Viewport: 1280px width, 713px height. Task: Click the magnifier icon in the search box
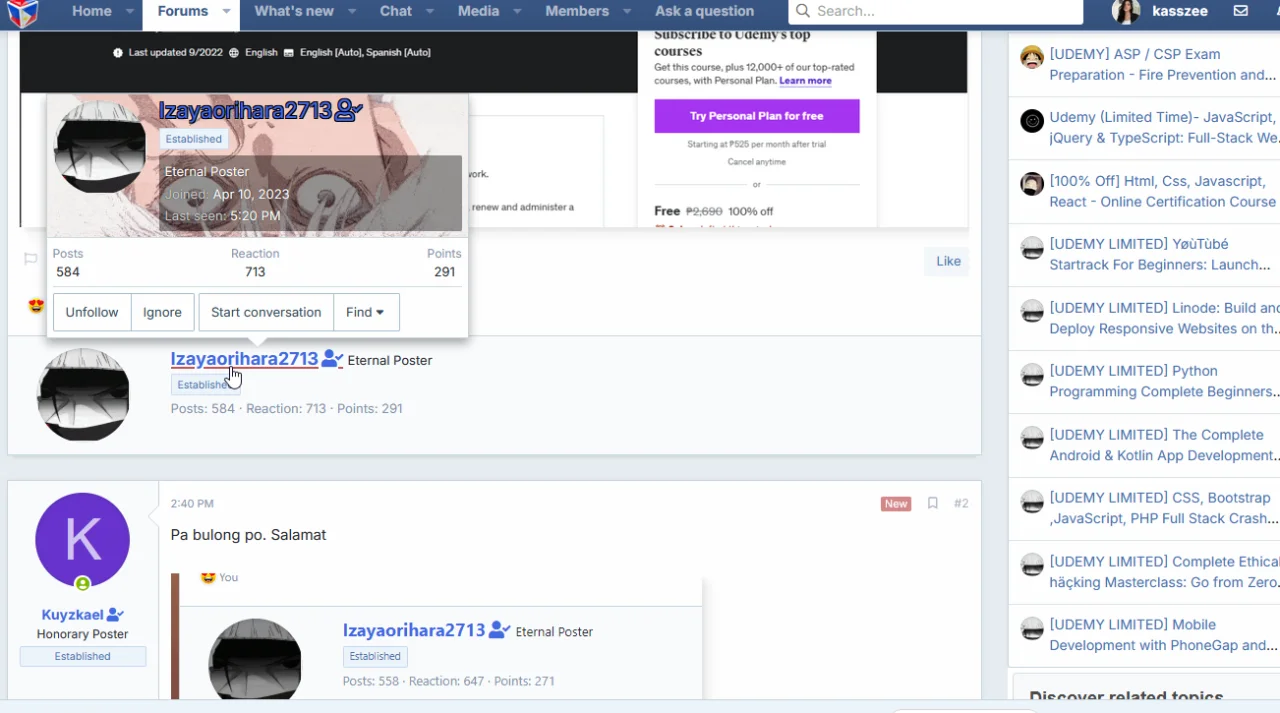[803, 12]
